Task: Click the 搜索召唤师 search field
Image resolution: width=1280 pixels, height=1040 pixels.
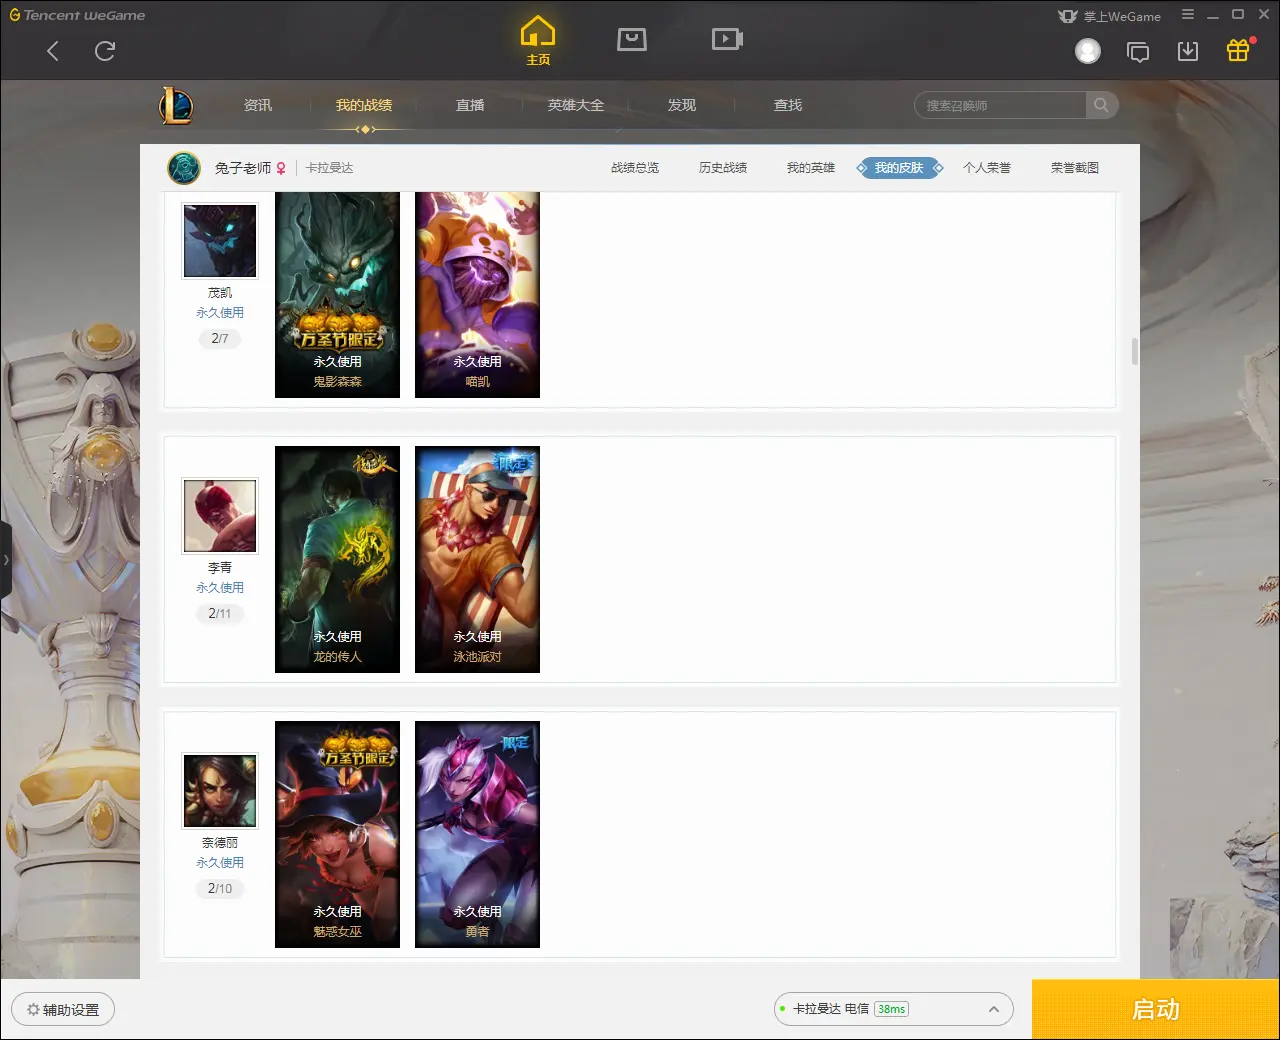Action: pos(1000,105)
